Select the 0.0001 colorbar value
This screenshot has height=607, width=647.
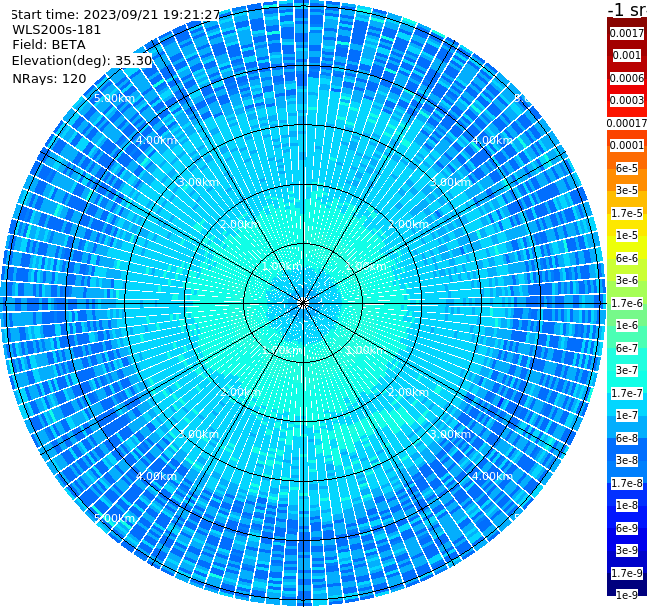pos(627,145)
